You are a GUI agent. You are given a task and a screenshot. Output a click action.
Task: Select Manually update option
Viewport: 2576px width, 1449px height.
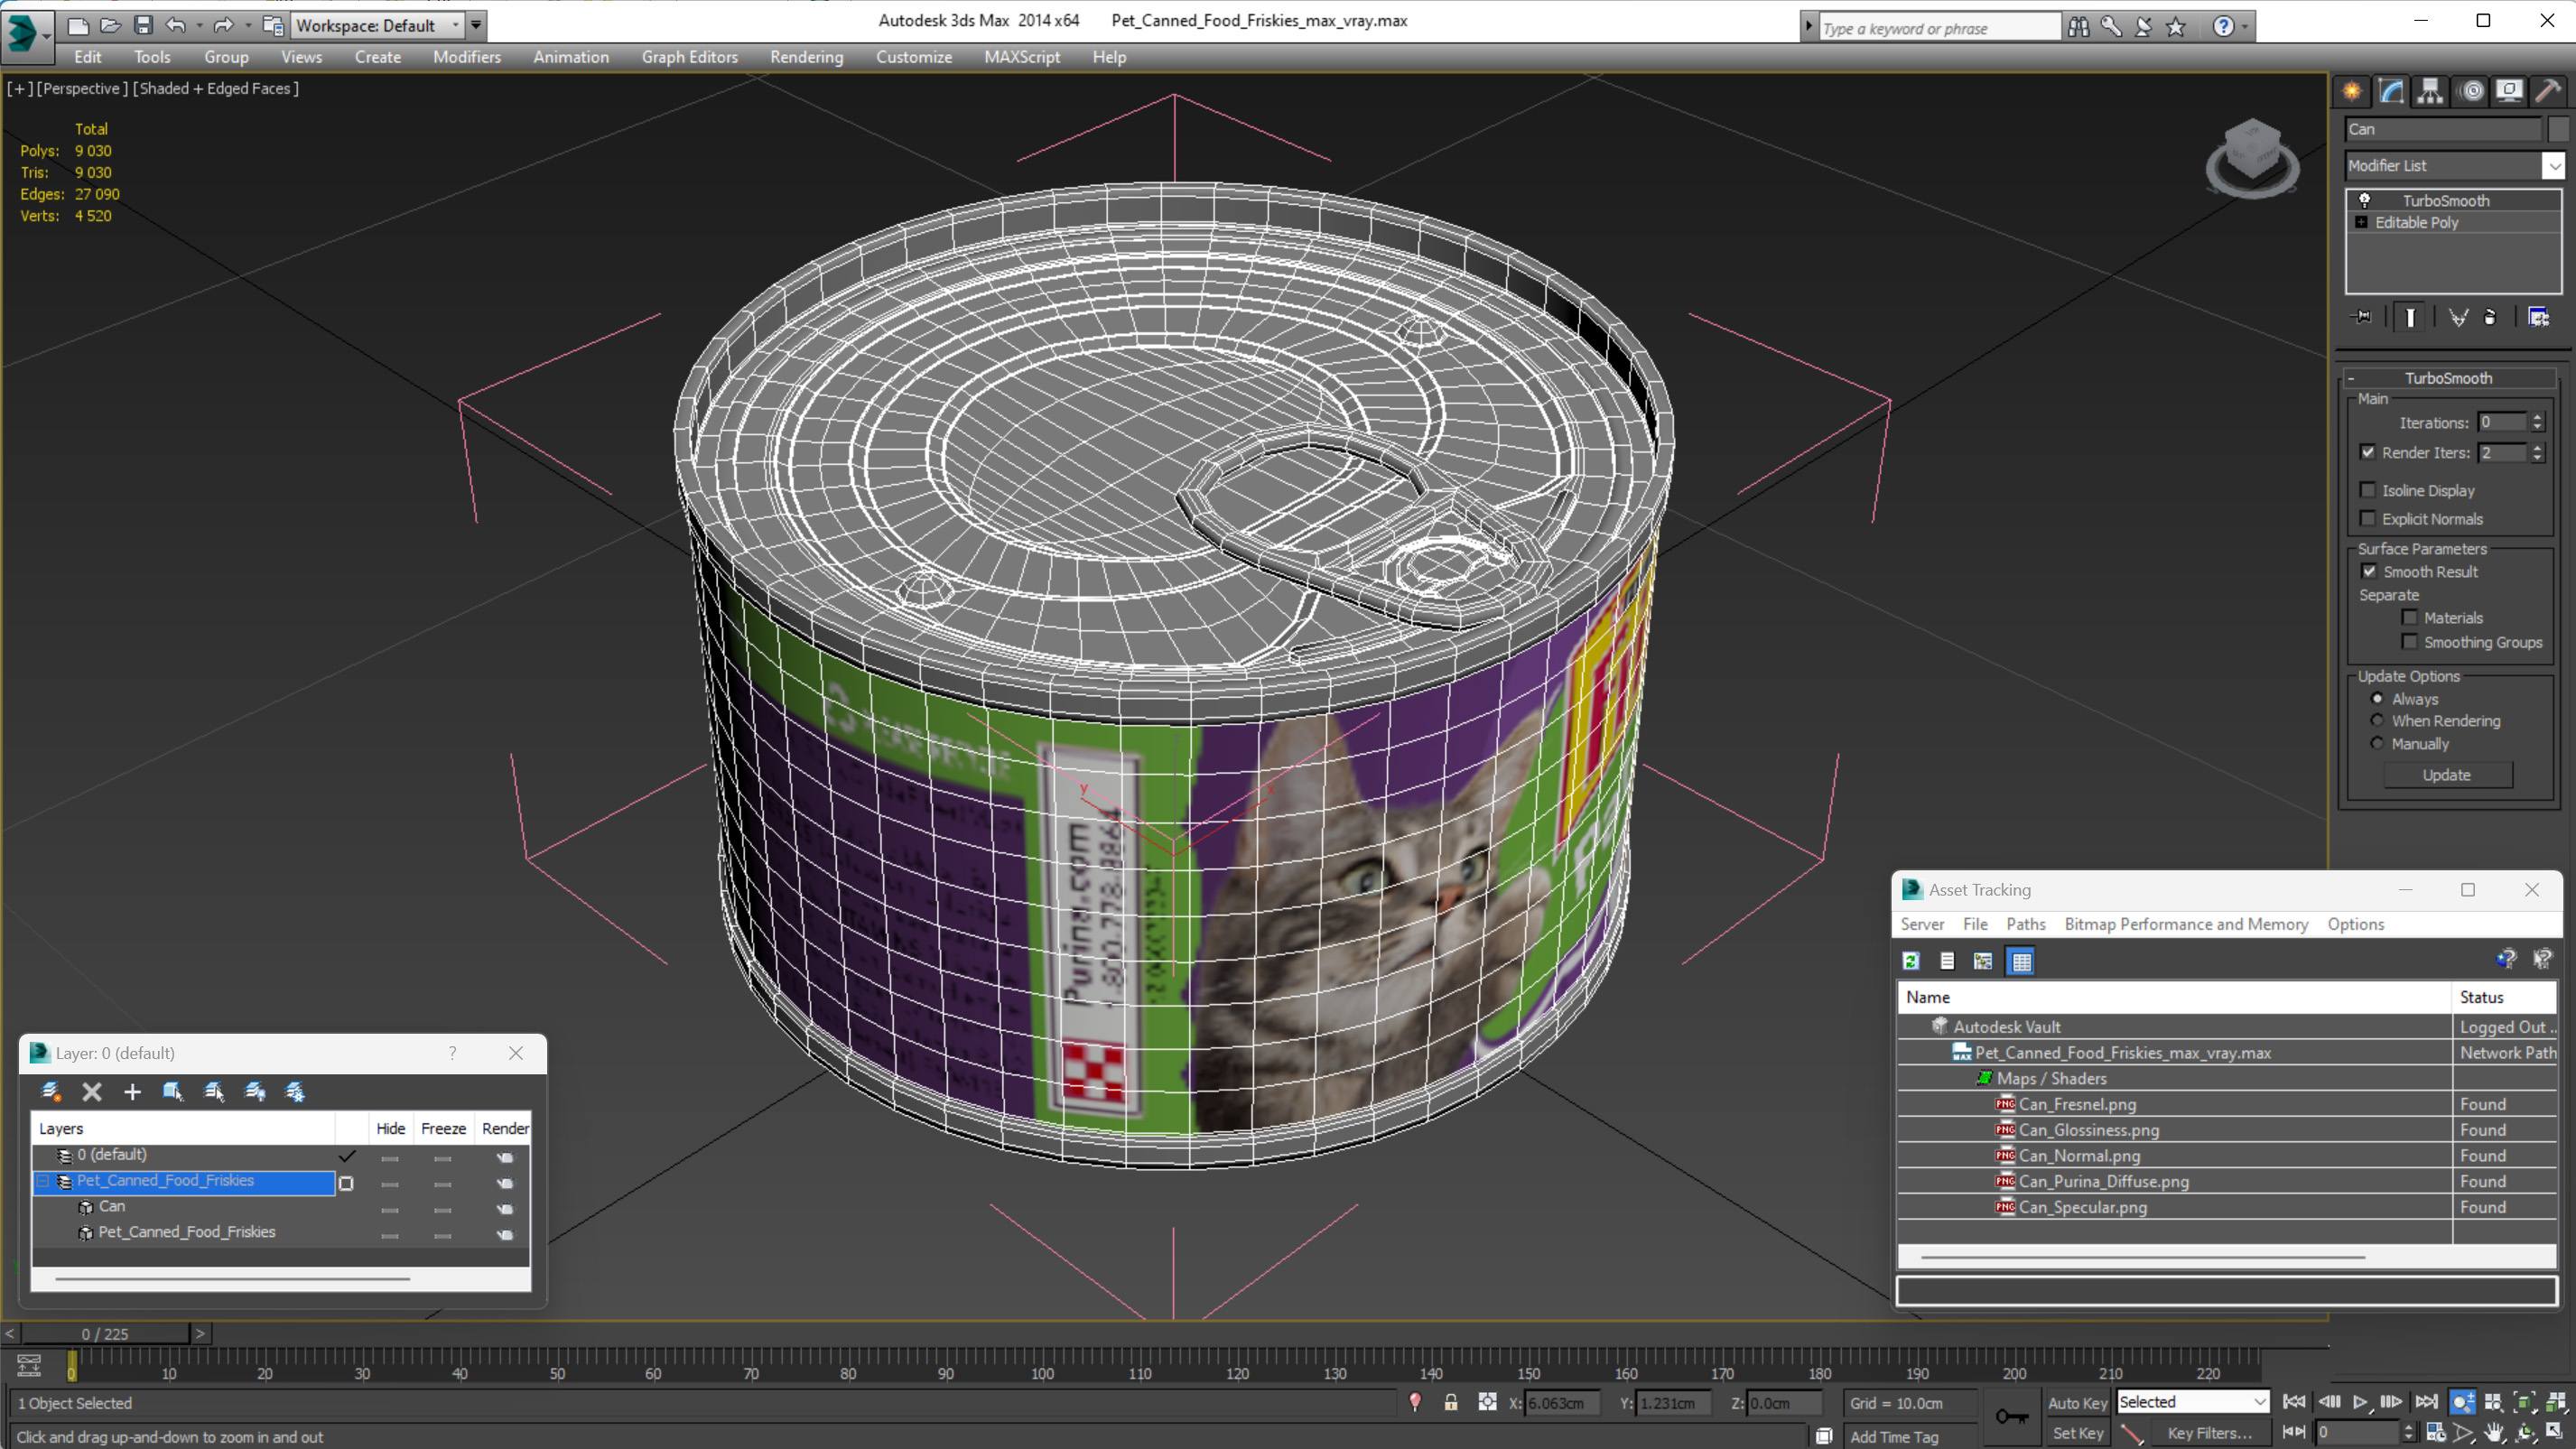coord(2377,744)
